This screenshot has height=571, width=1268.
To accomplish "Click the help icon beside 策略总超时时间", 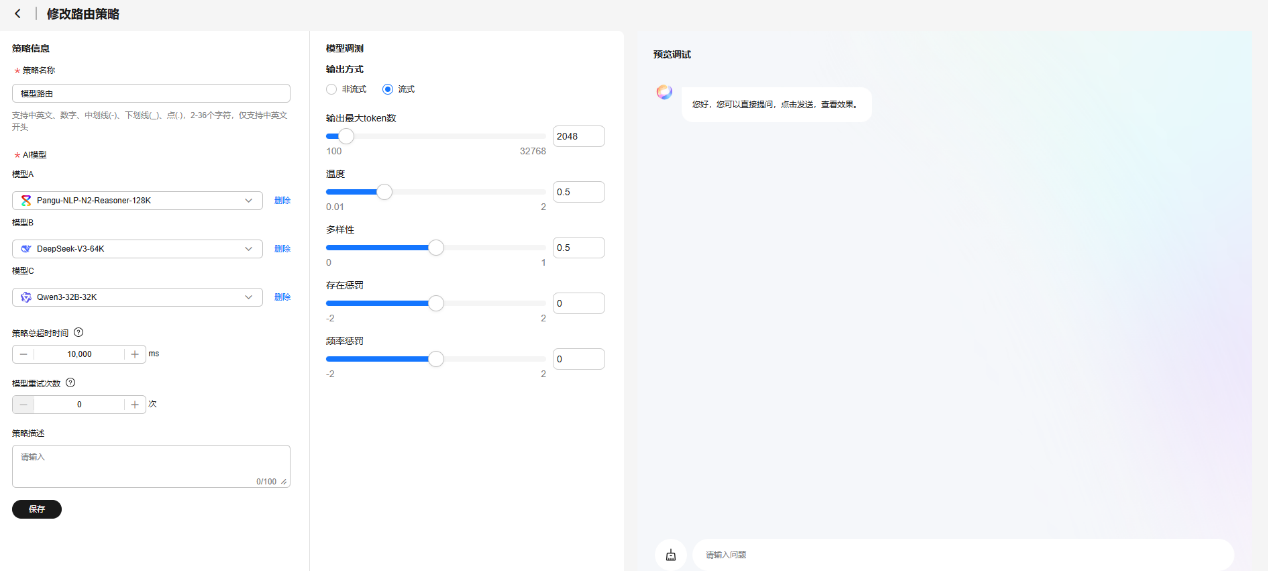I will [78, 333].
